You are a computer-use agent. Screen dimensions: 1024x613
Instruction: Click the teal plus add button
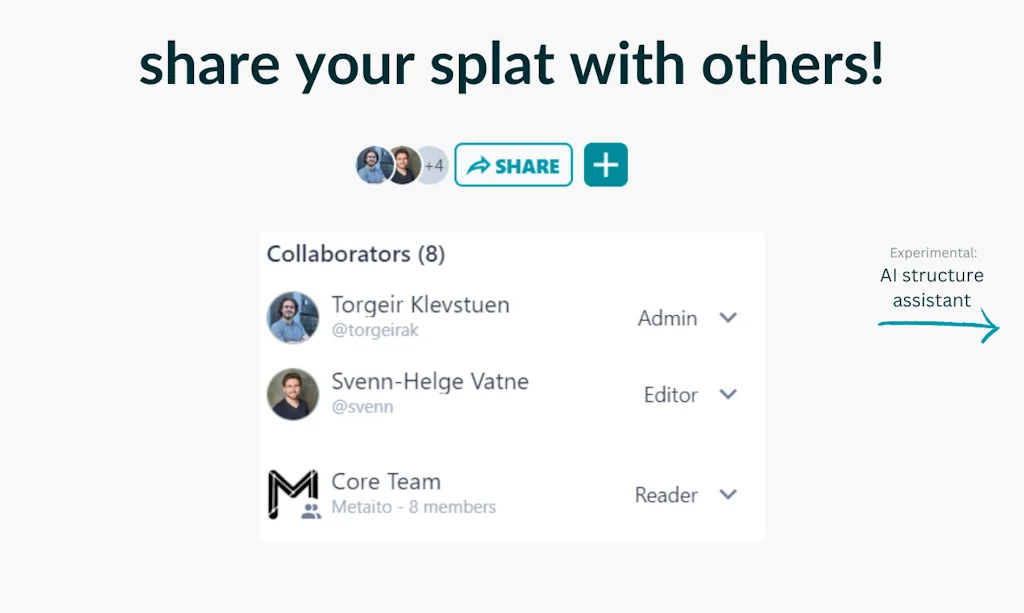click(606, 165)
